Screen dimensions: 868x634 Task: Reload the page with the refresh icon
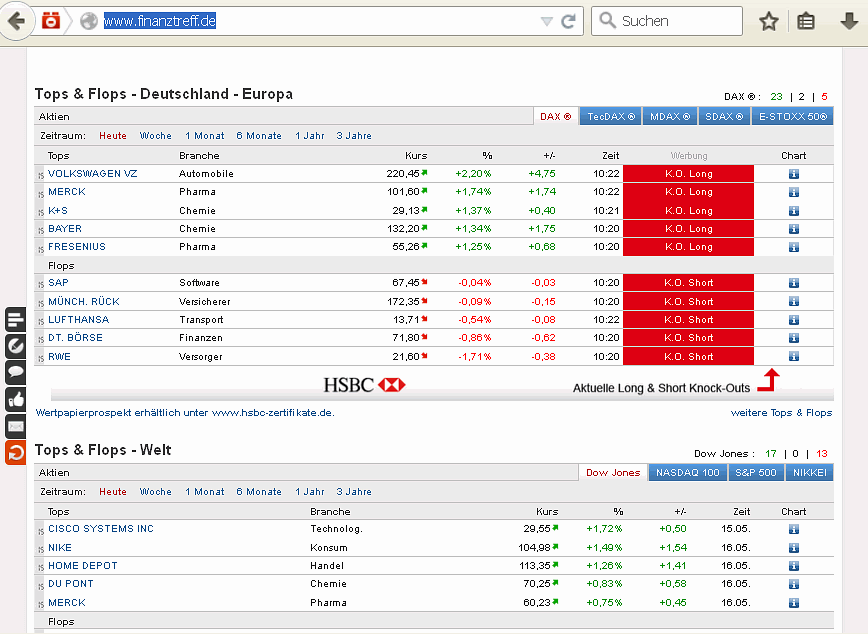568,22
